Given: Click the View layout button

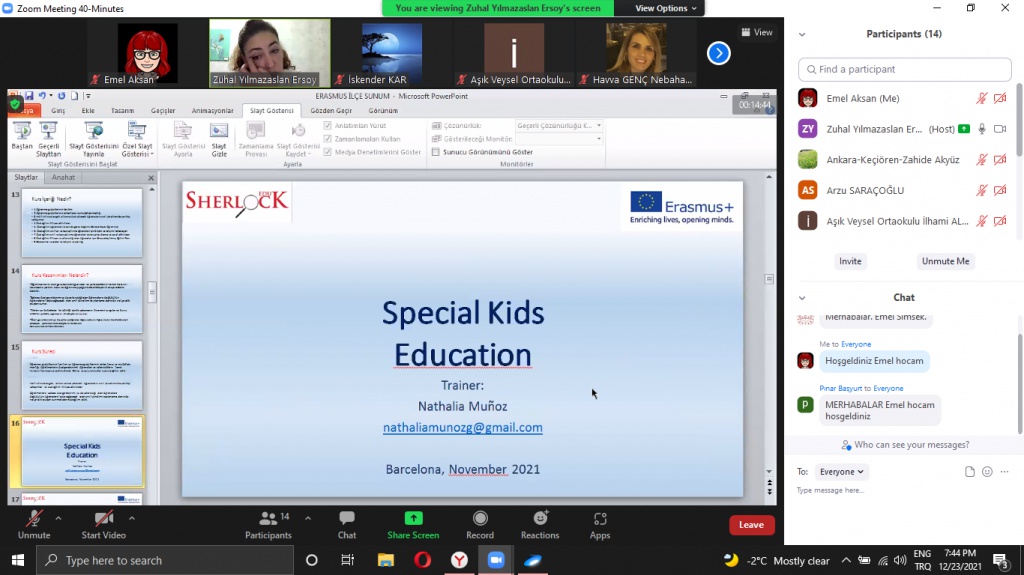Looking at the screenshot, I should pos(757,32).
